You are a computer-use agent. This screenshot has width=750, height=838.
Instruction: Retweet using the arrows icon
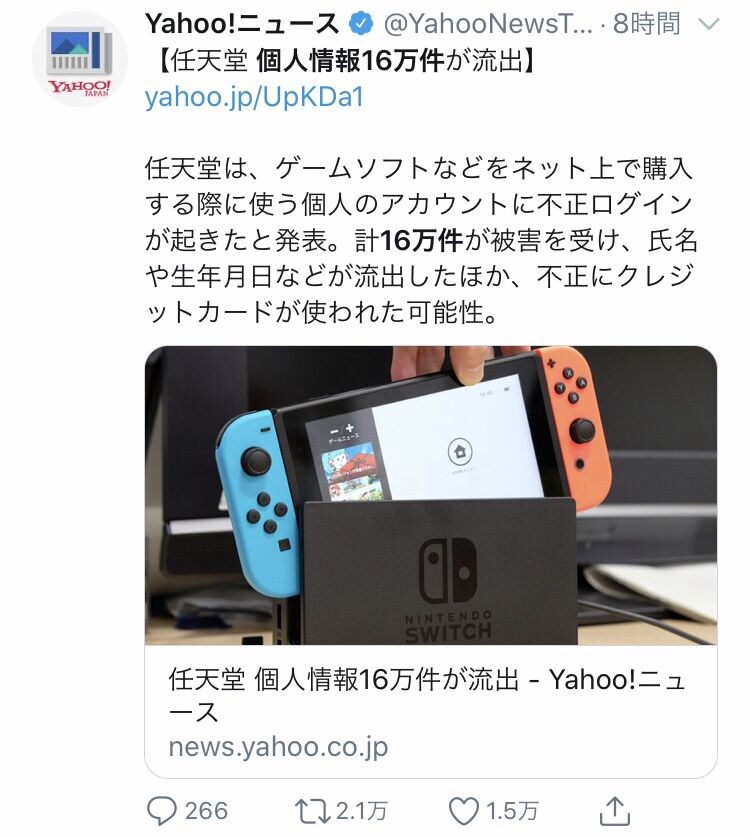313,811
